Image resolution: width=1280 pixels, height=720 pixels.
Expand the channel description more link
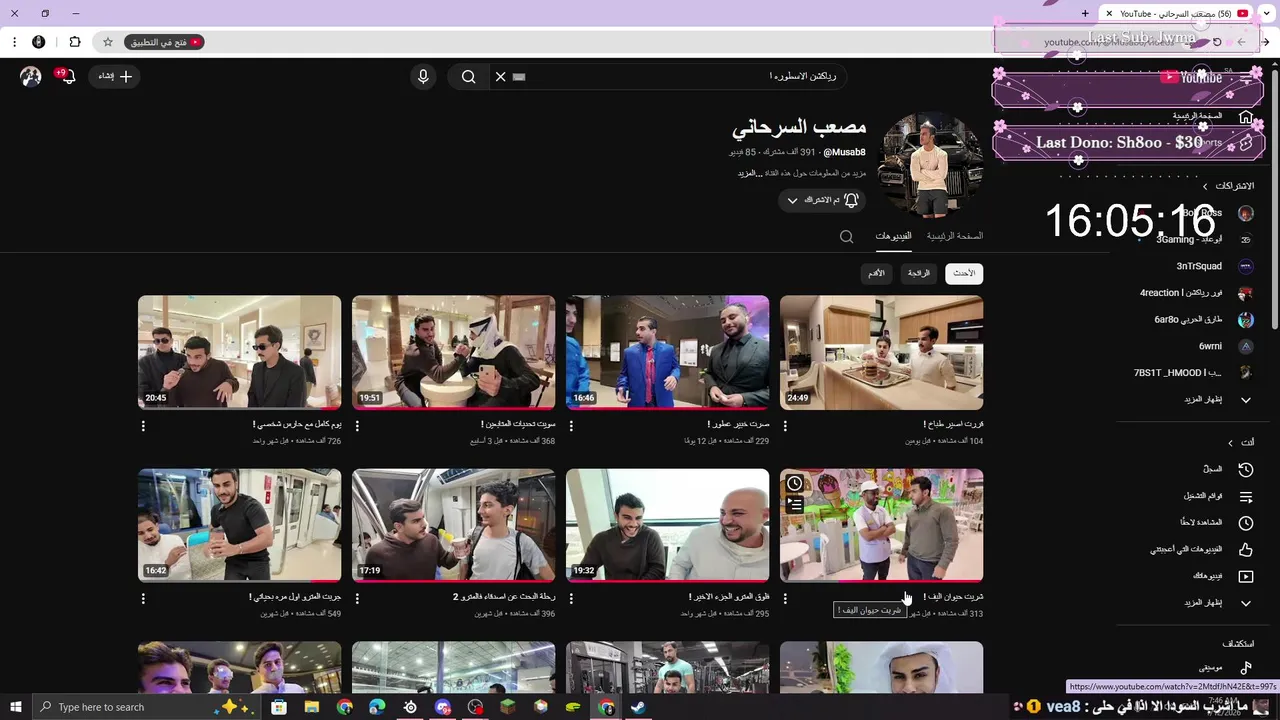tap(750, 174)
